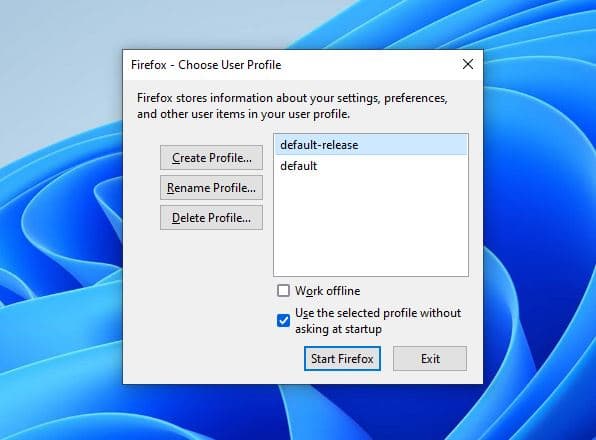This screenshot has width=596, height=440.
Task: Click the Create Profile... button
Action: pyautogui.click(x=211, y=158)
